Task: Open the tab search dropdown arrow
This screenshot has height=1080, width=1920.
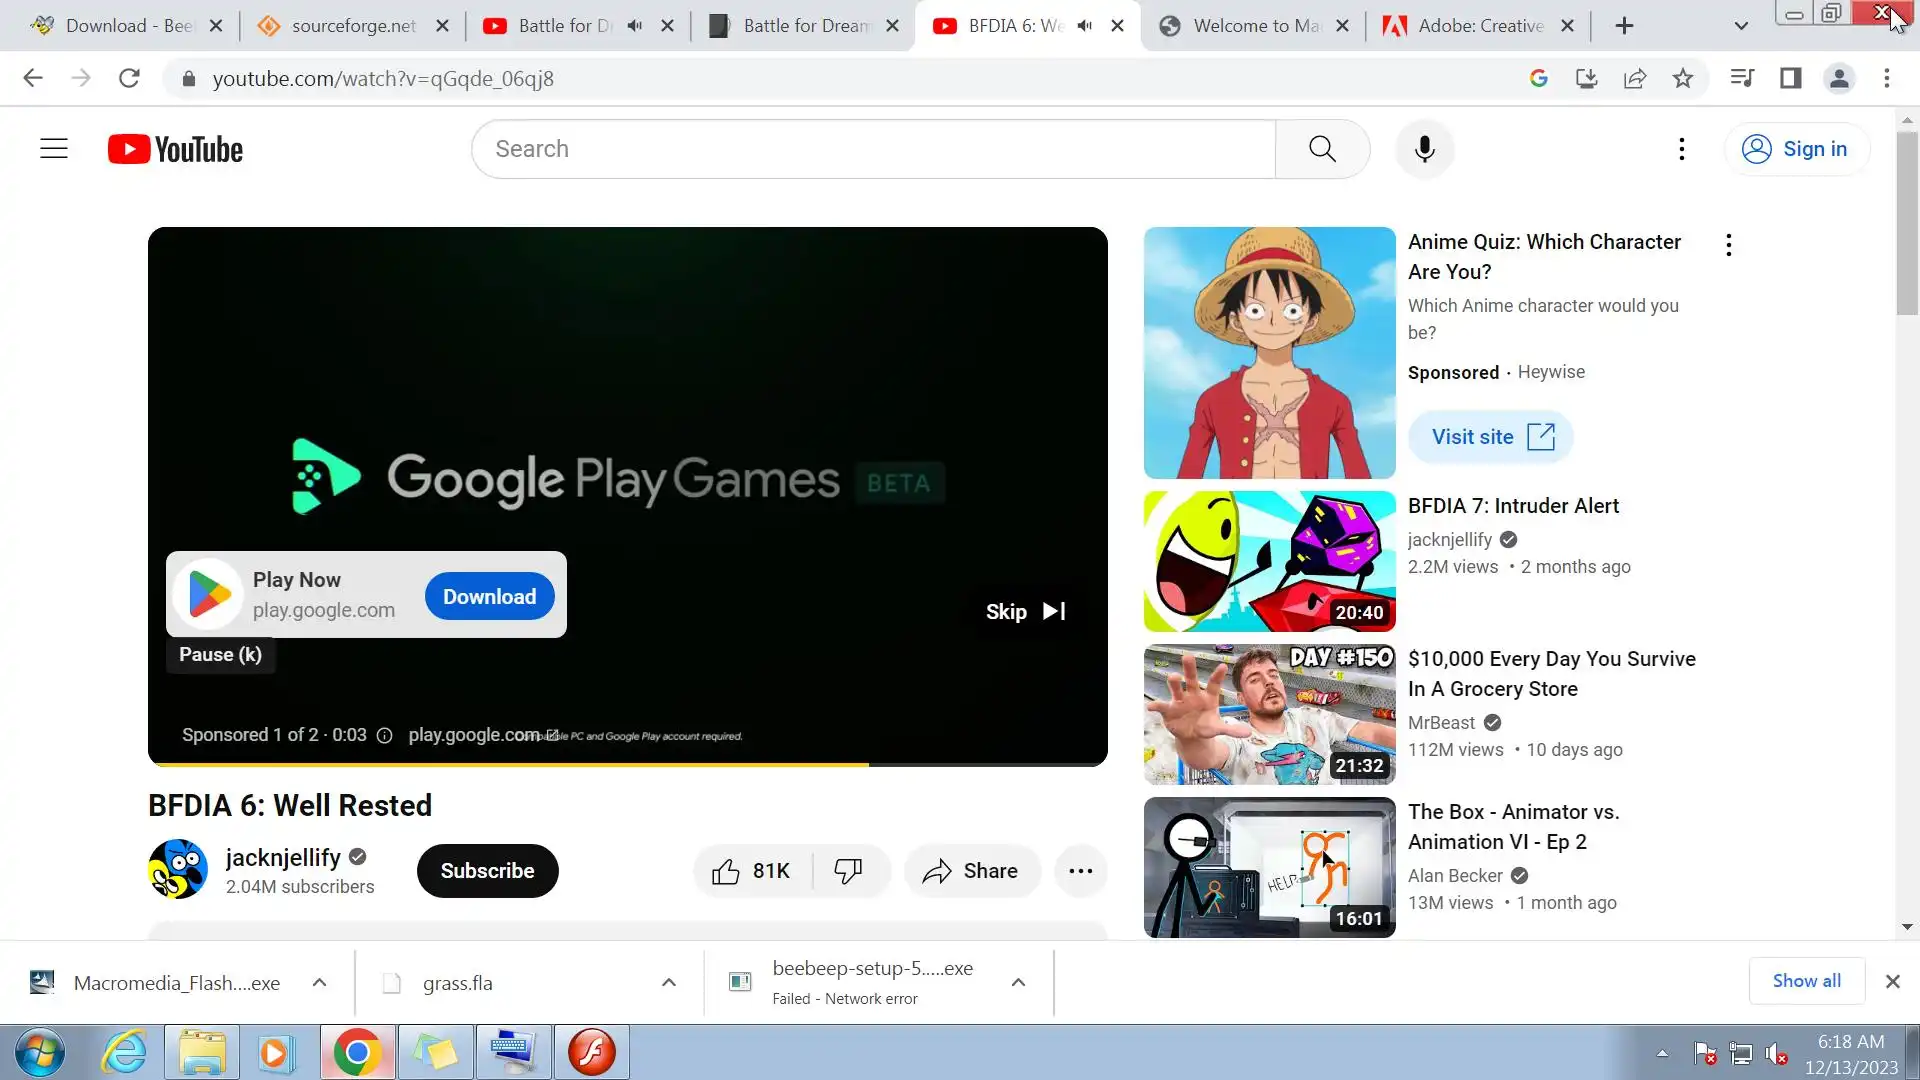Action: [x=1741, y=26]
